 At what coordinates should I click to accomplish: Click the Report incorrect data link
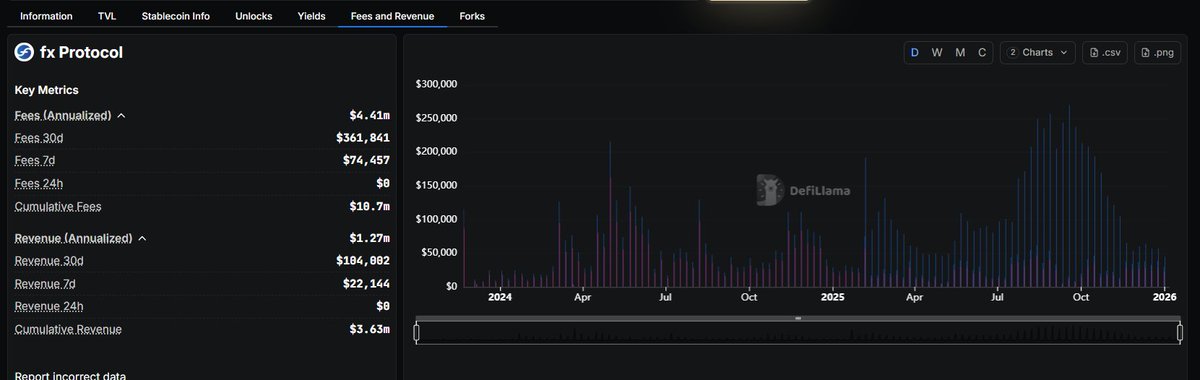pyautogui.click(x=70, y=376)
